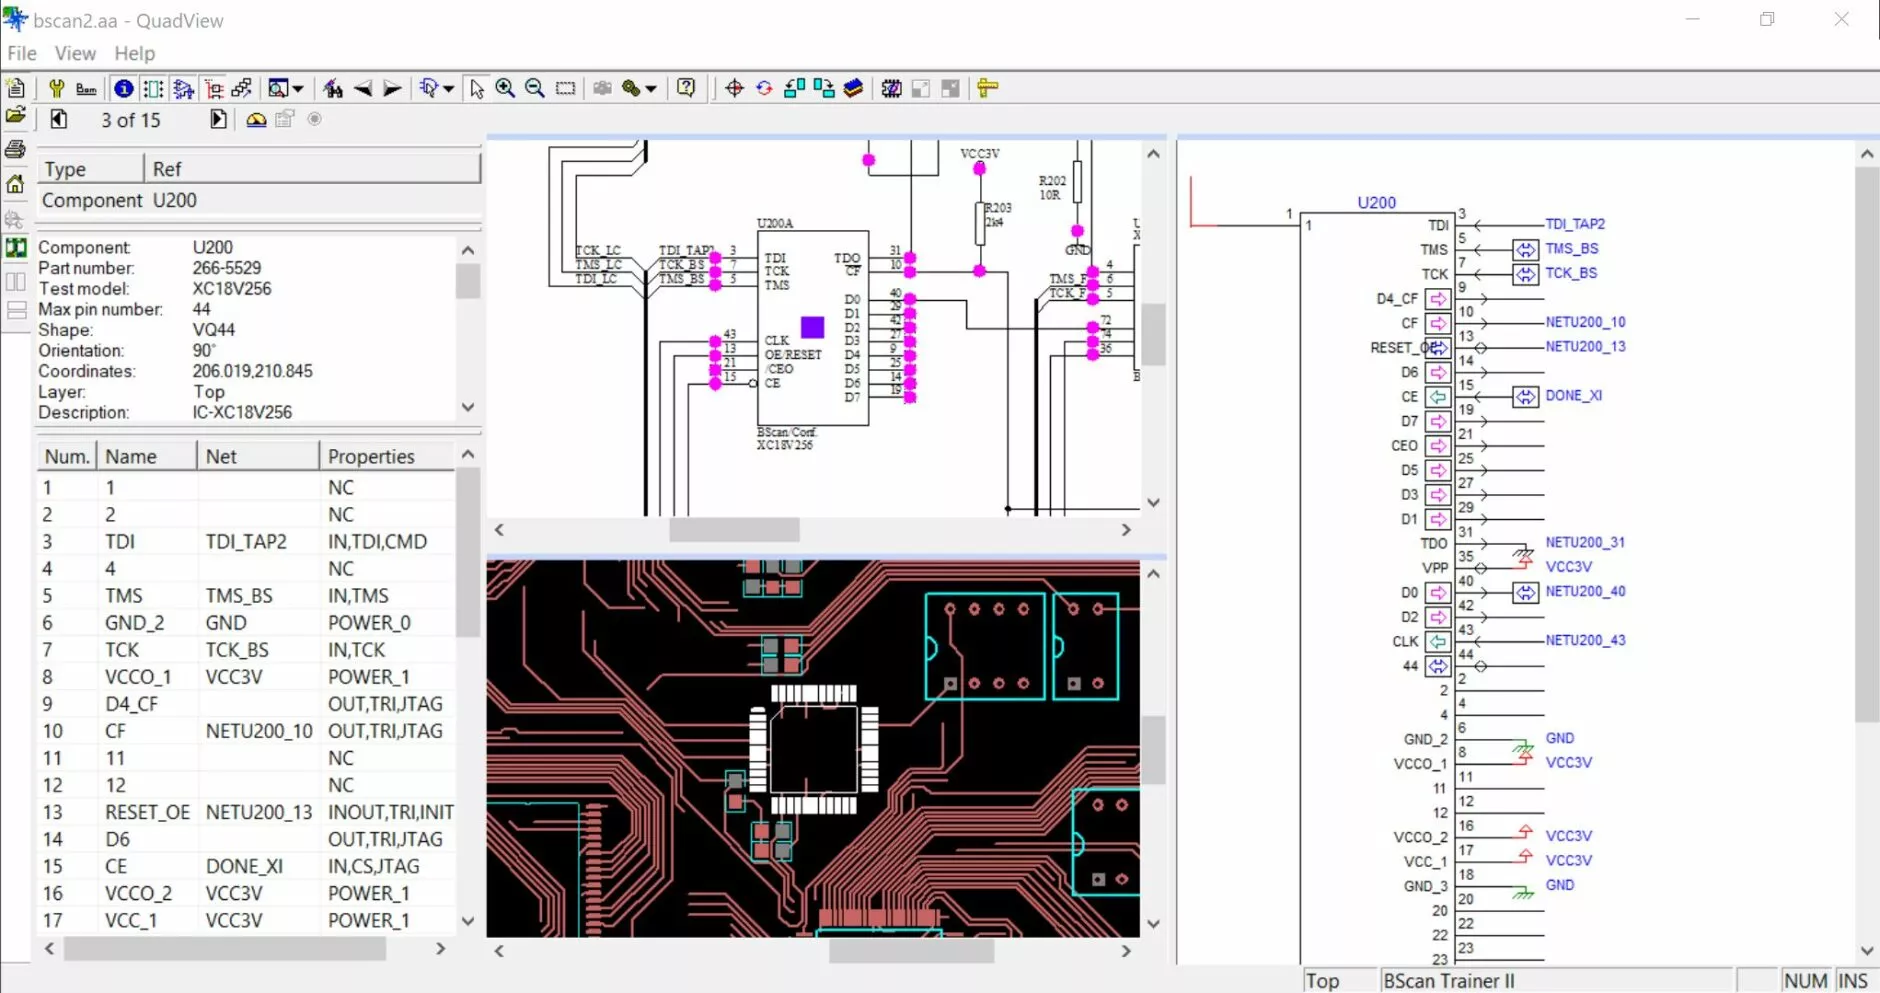The image size is (1880, 993).
Task: Open the View menu
Action: pos(75,53)
